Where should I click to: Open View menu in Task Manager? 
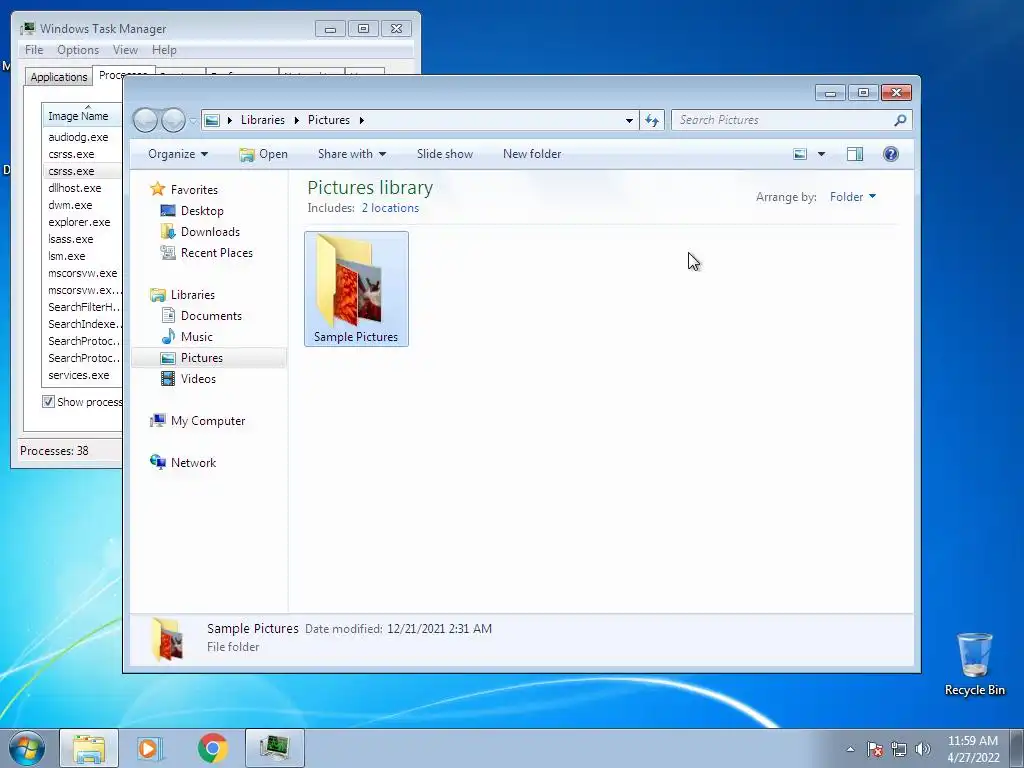[125, 50]
